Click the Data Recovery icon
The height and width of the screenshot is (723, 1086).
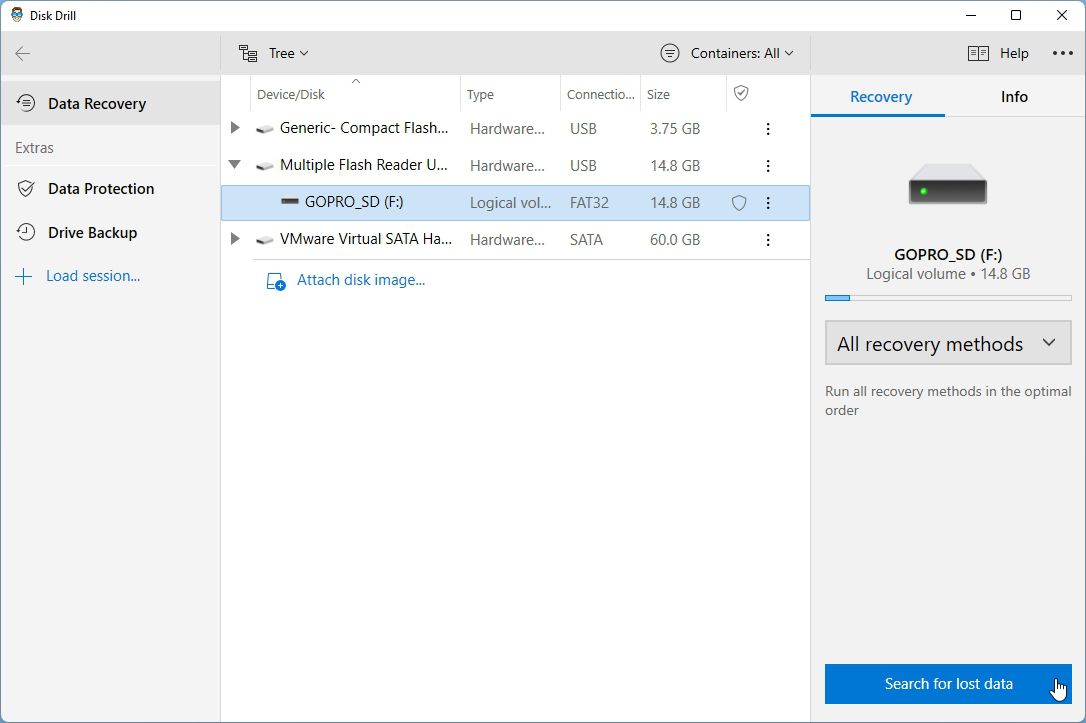26,103
